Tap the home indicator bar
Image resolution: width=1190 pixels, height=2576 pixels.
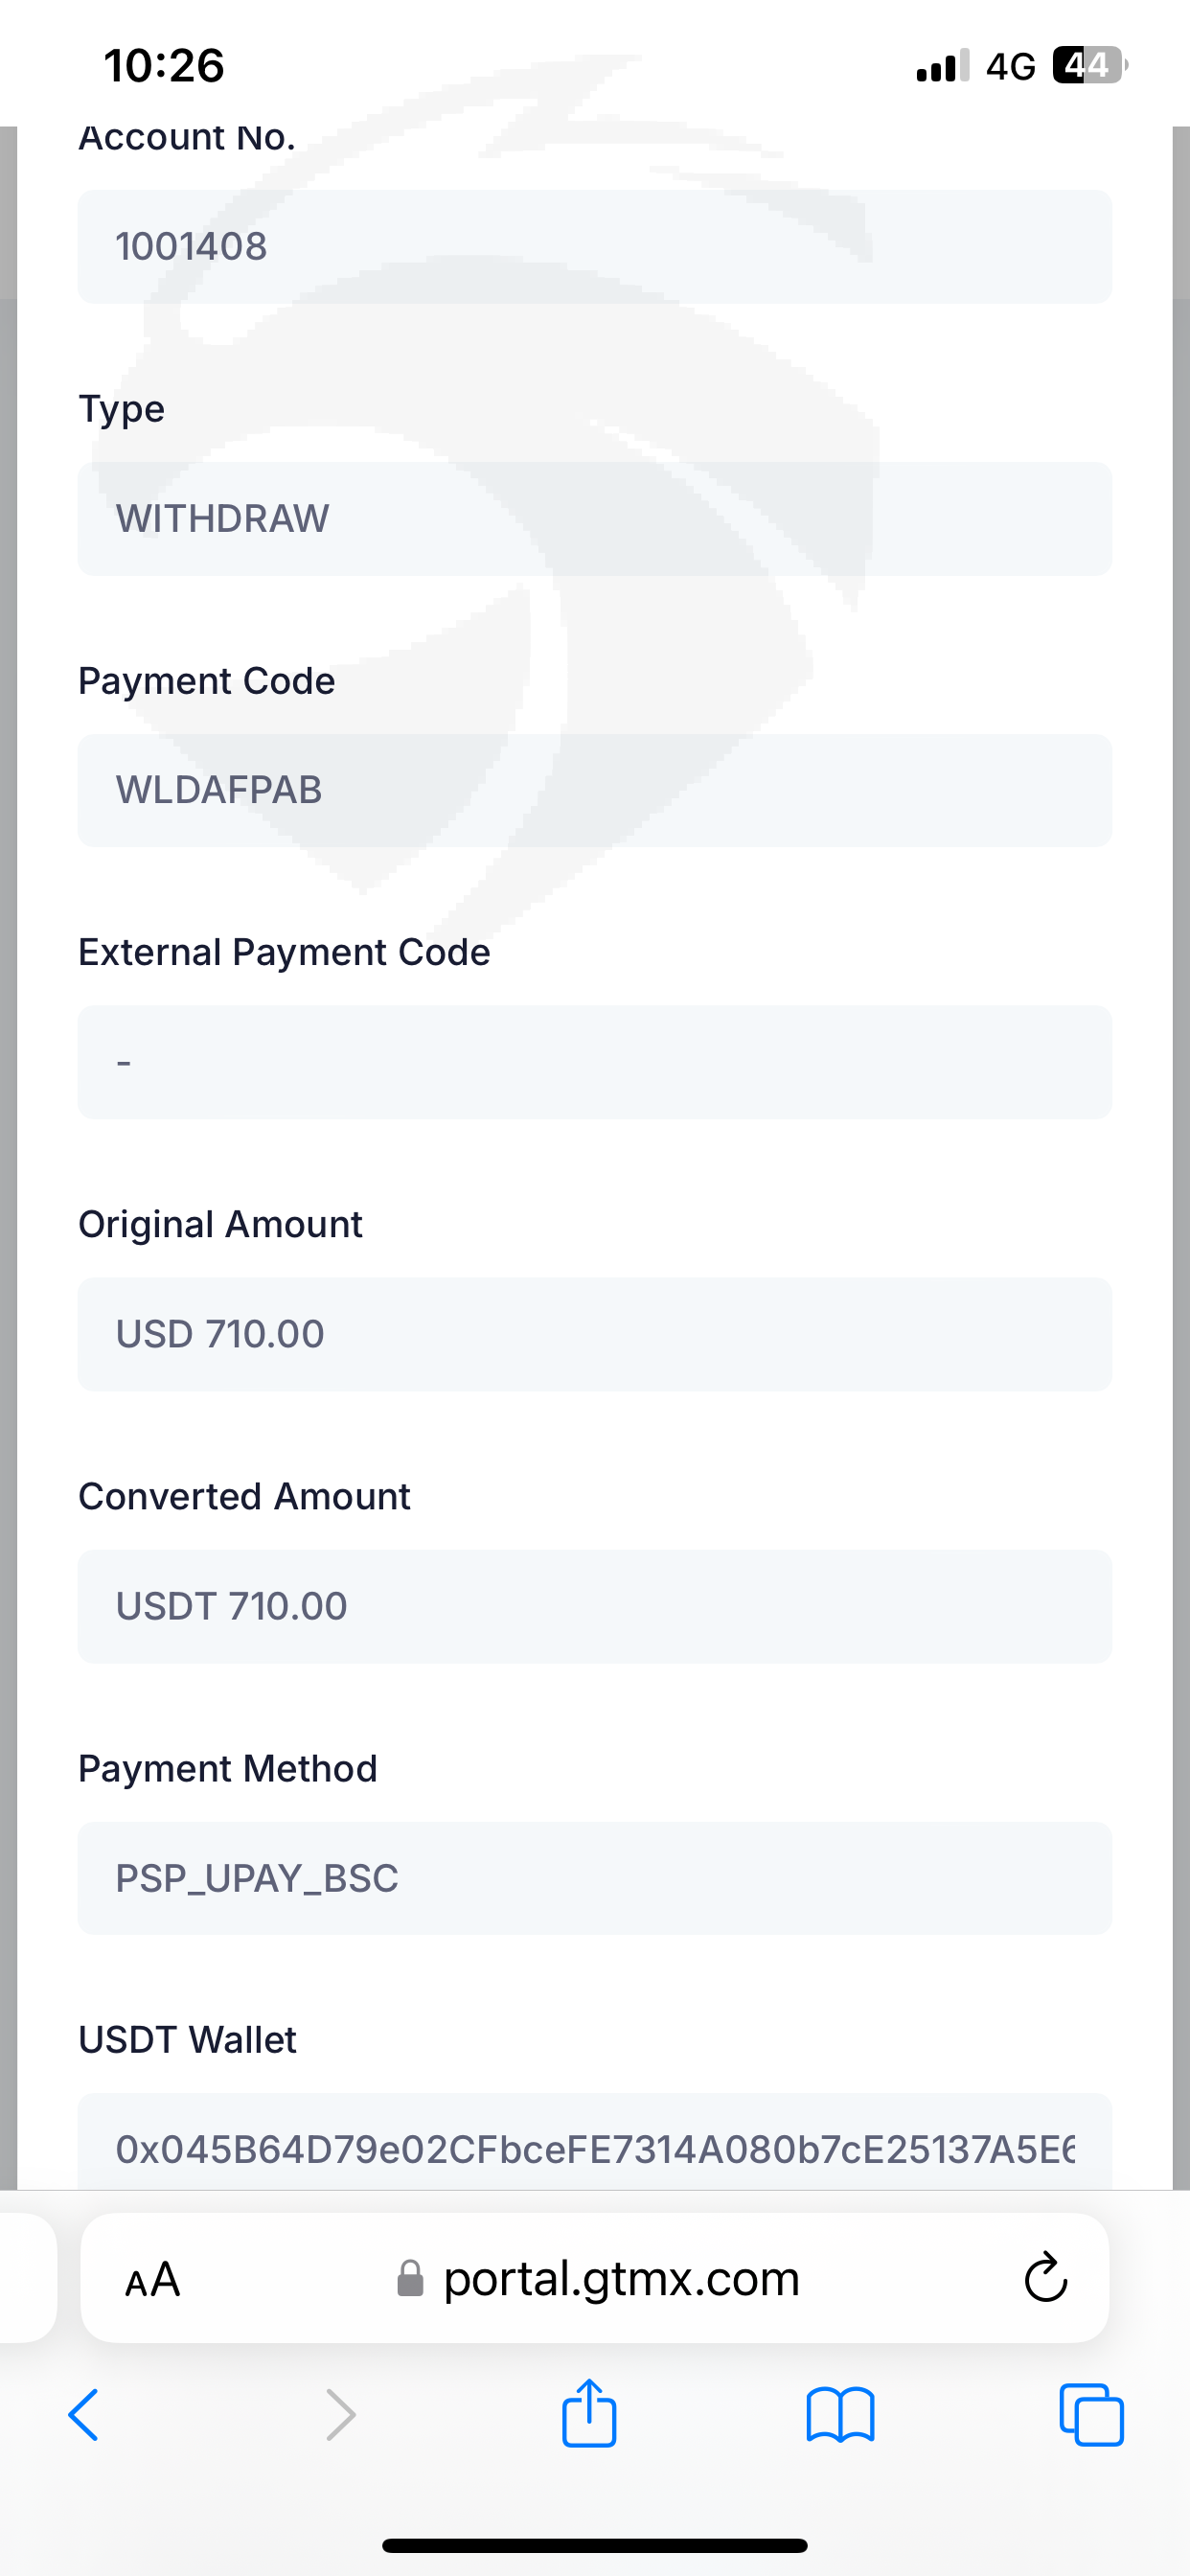click(595, 2545)
